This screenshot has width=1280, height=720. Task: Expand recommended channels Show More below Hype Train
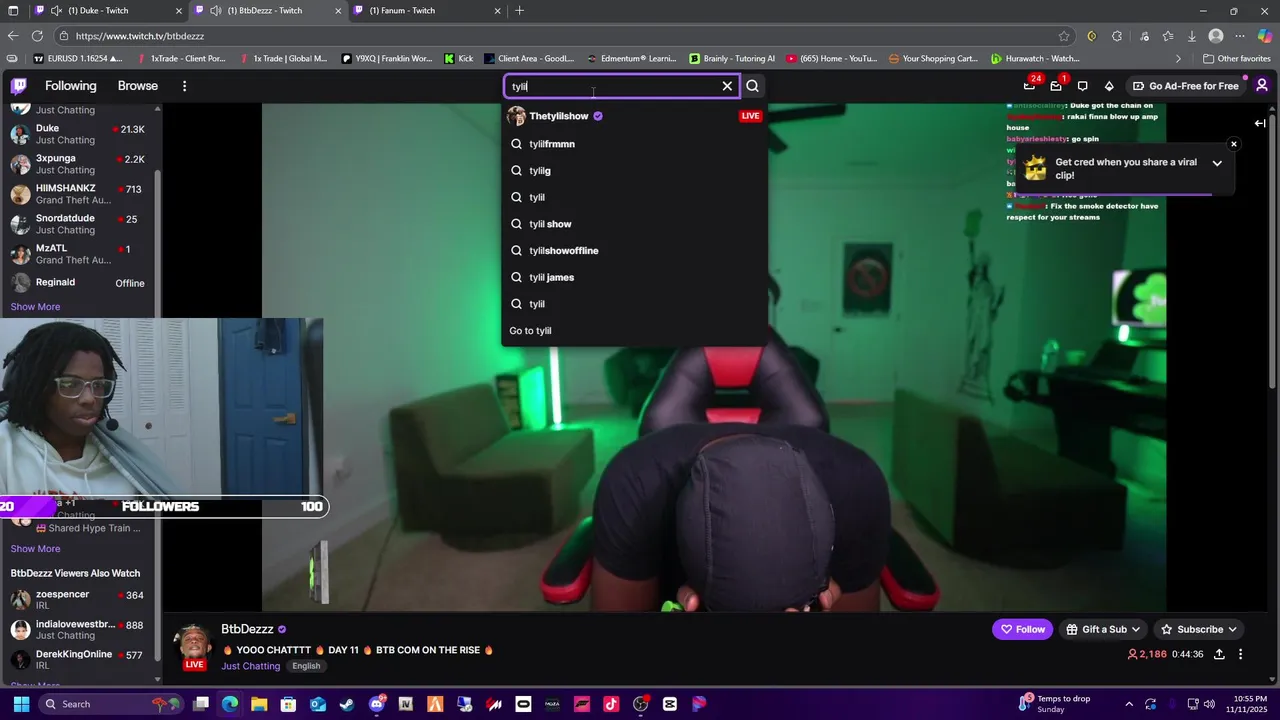35,549
